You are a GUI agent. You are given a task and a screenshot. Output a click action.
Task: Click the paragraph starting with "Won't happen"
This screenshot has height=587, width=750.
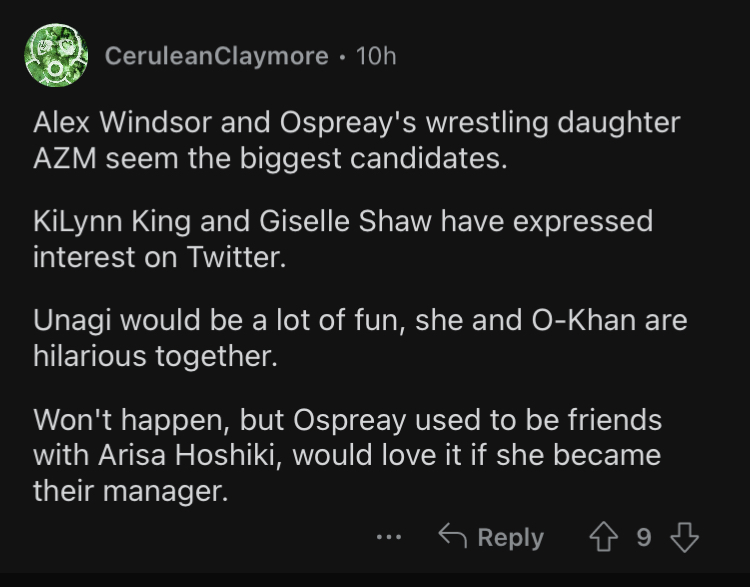[x=347, y=454]
